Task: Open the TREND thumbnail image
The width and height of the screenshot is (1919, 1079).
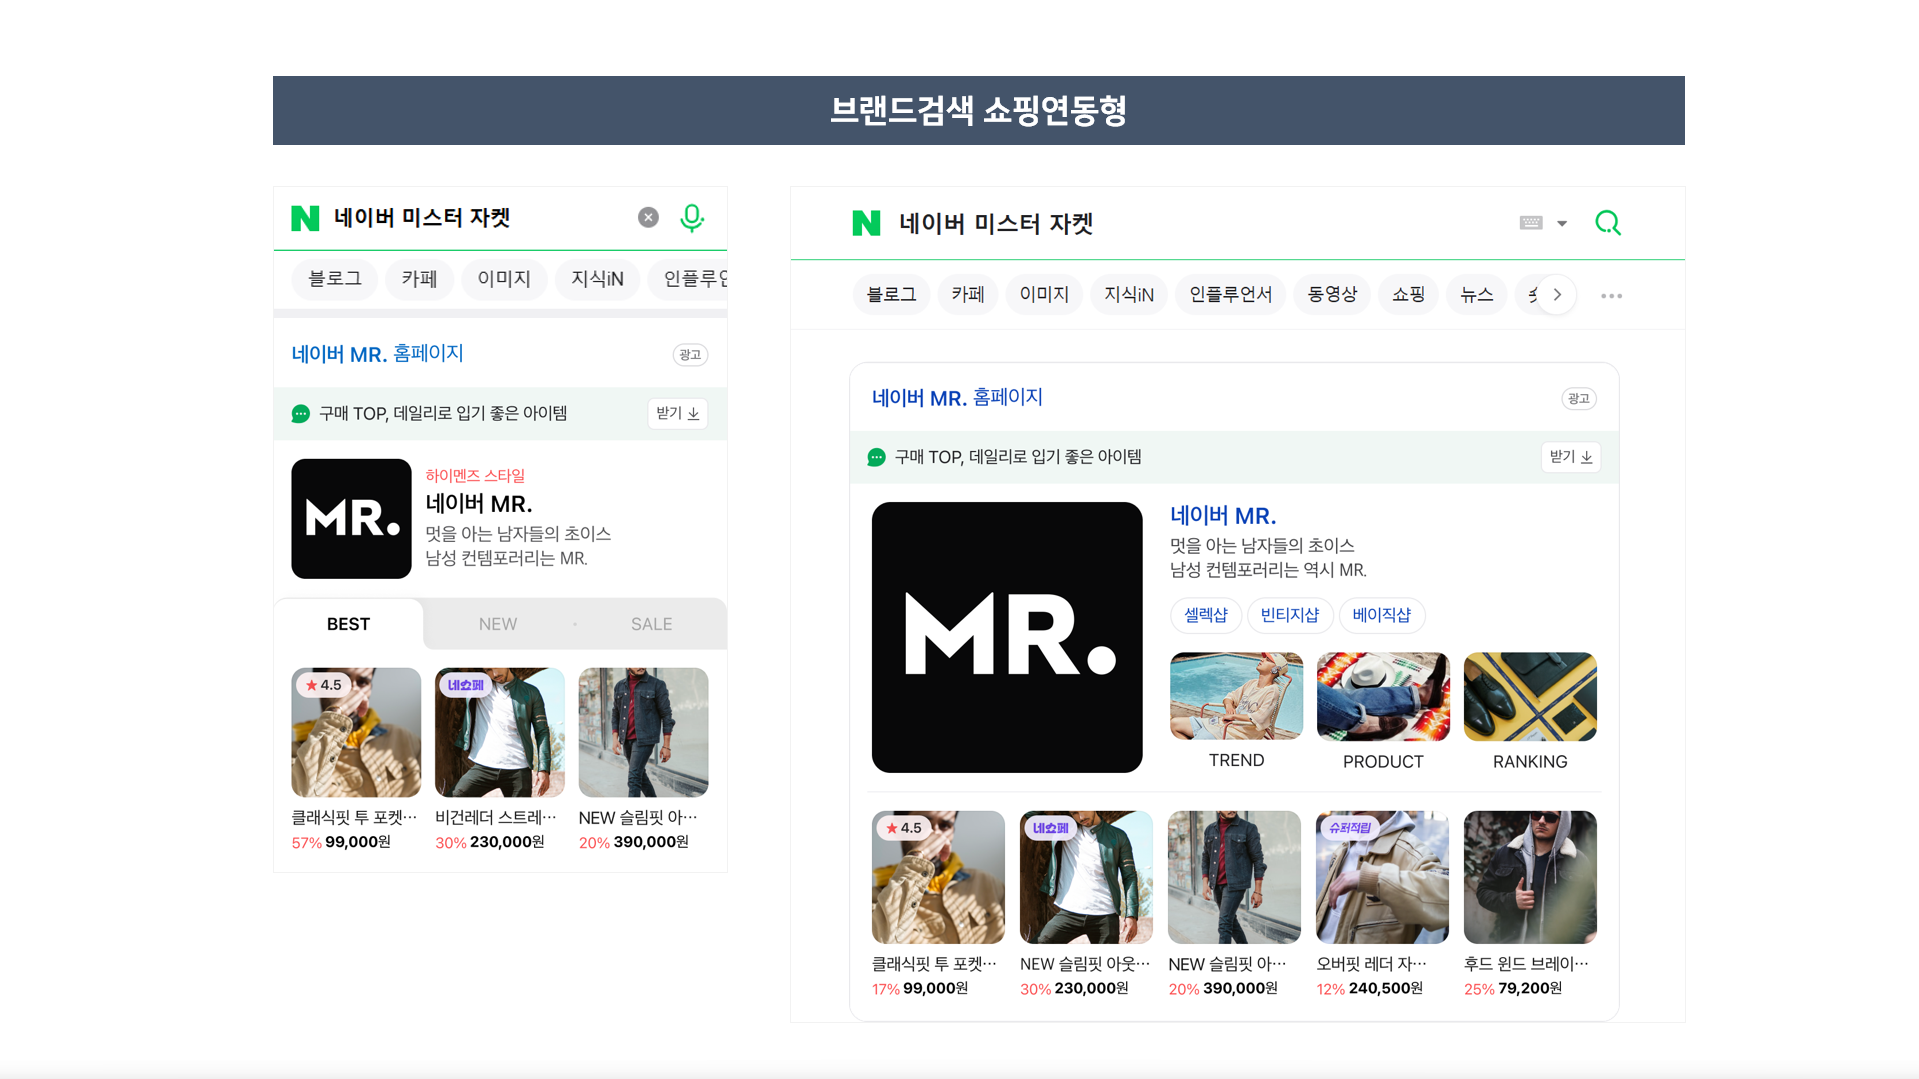Action: click(1237, 696)
